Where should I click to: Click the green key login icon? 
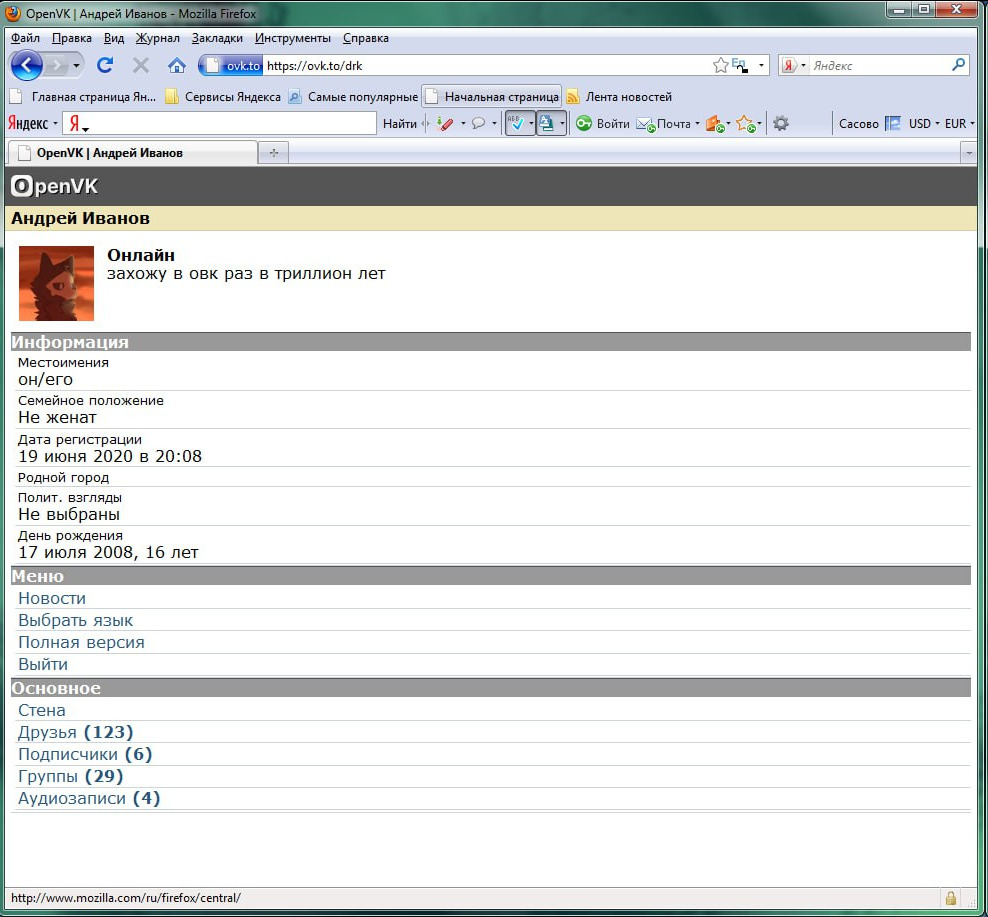click(x=583, y=124)
